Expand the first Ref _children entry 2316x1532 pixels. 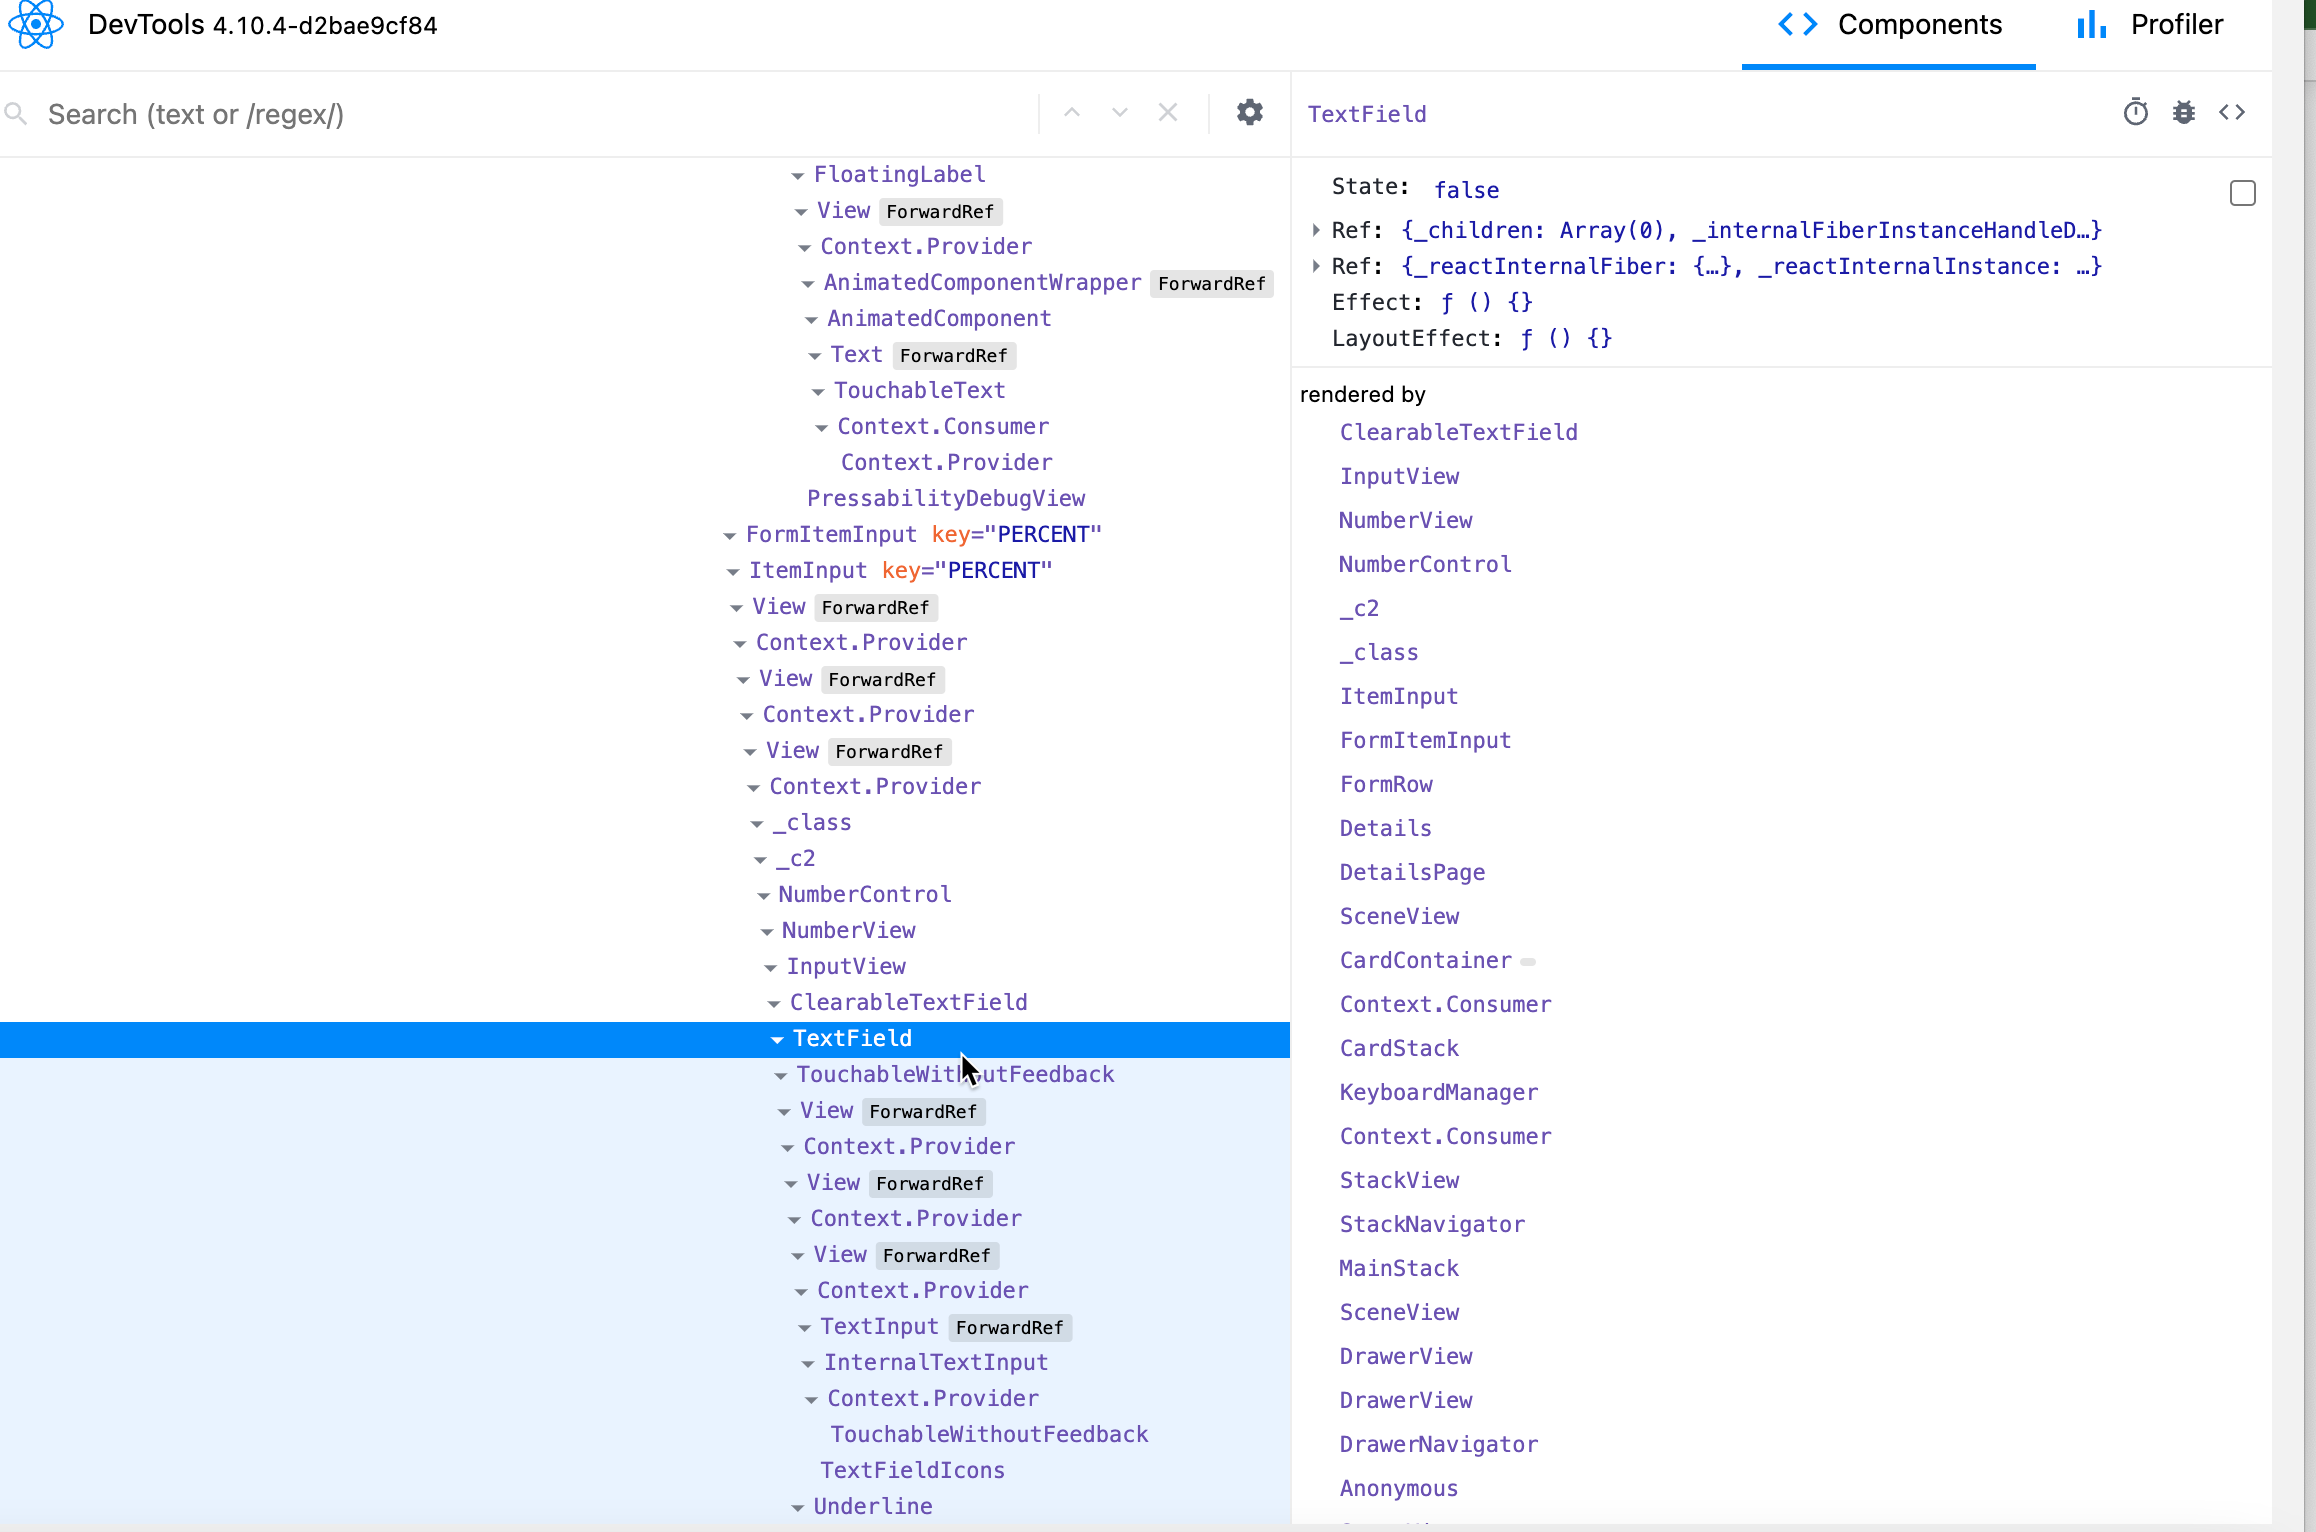tap(1316, 230)
